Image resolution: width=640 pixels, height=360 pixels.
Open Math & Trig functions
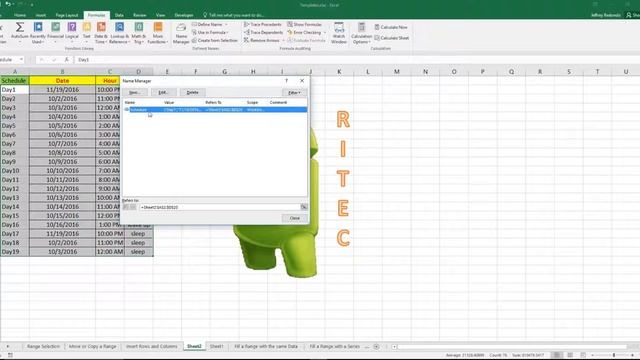pyautogui.click(x=138, y=33)
